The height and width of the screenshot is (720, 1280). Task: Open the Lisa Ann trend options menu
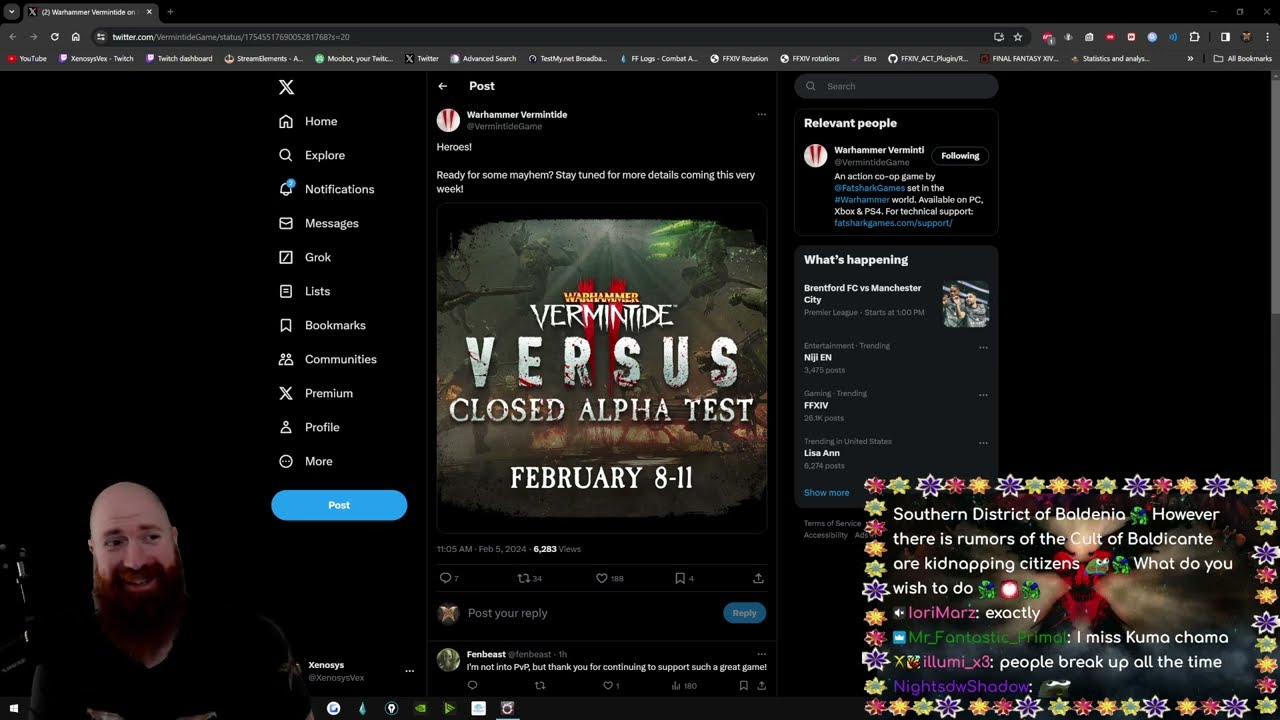tap(983, 442)
